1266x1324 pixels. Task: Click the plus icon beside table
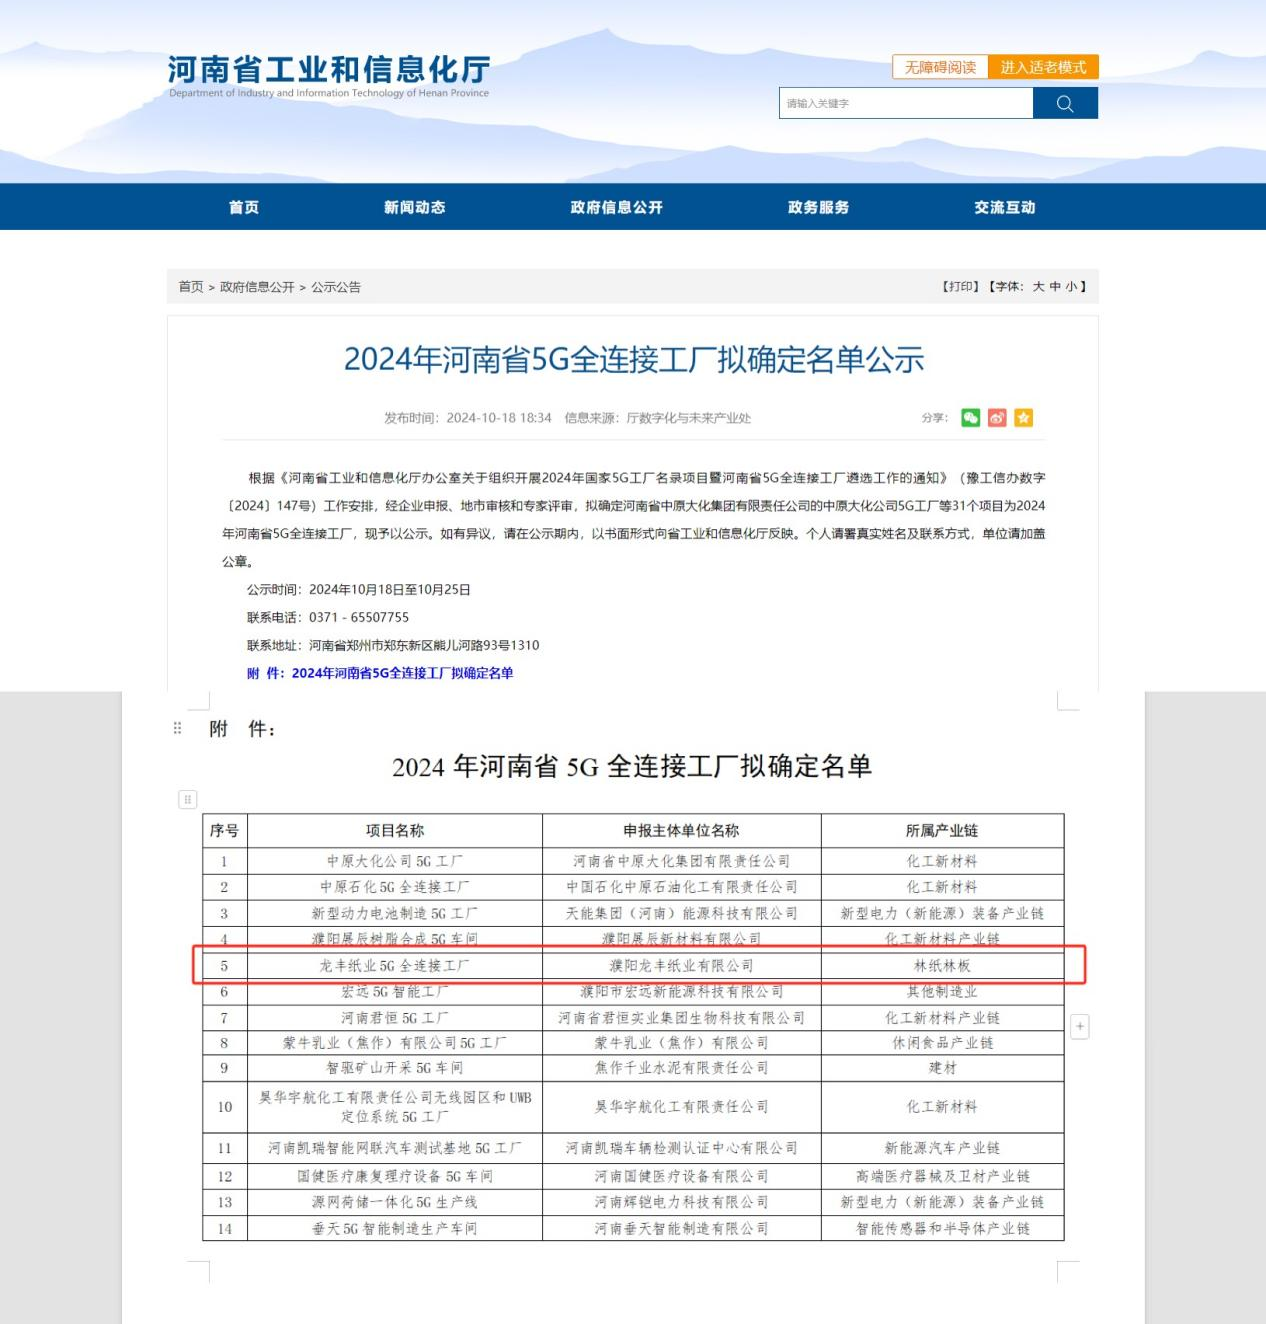(x=1079, y=1026)
